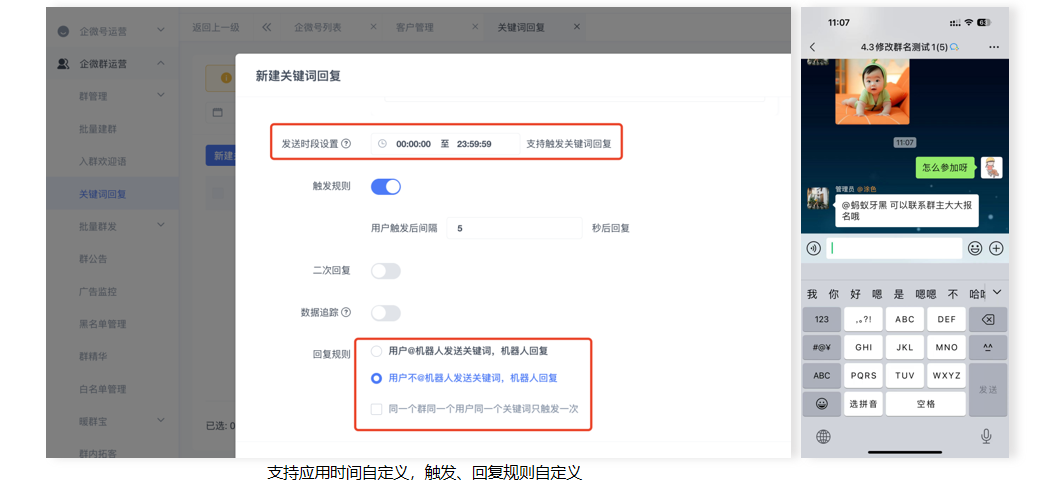Click the clock icon in the time range field

pos(382,144)
